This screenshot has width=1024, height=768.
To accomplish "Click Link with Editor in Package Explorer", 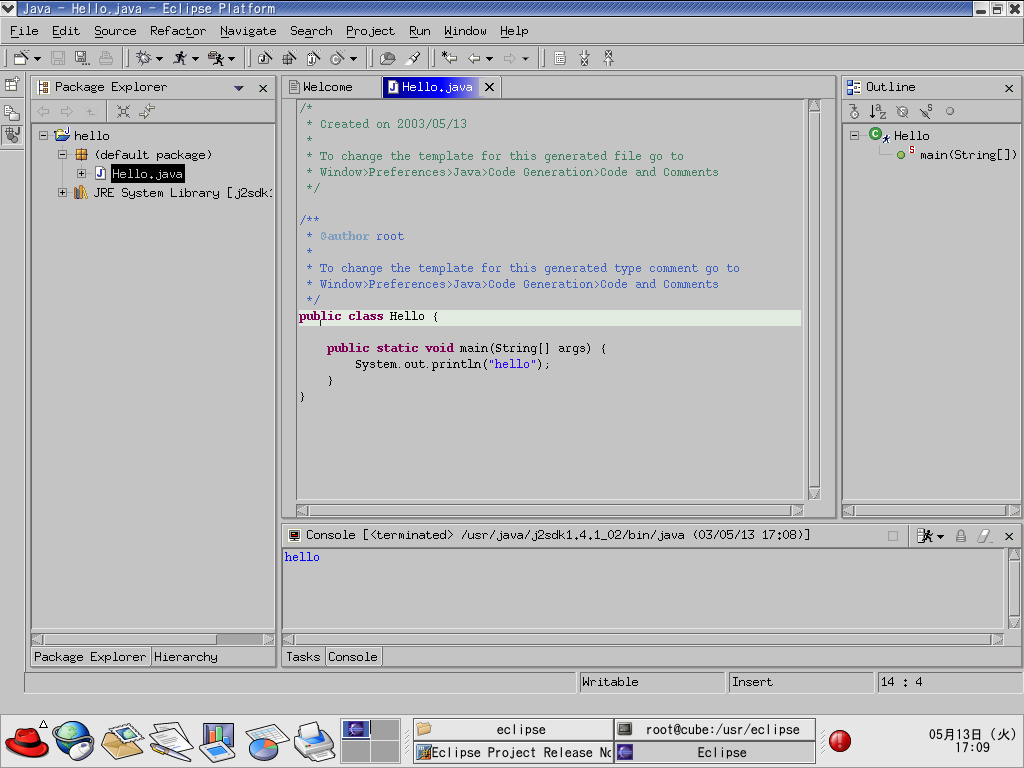I will point(147,111).
